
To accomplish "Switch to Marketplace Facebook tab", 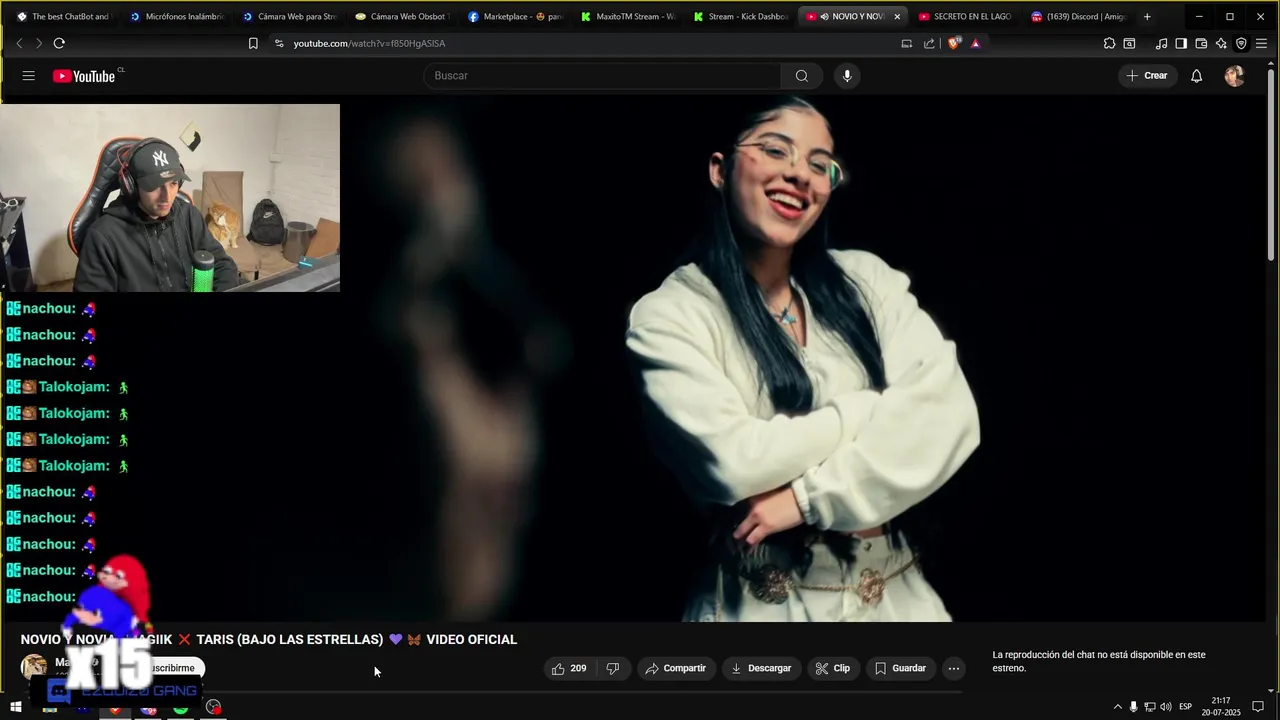I will [515, 16].
